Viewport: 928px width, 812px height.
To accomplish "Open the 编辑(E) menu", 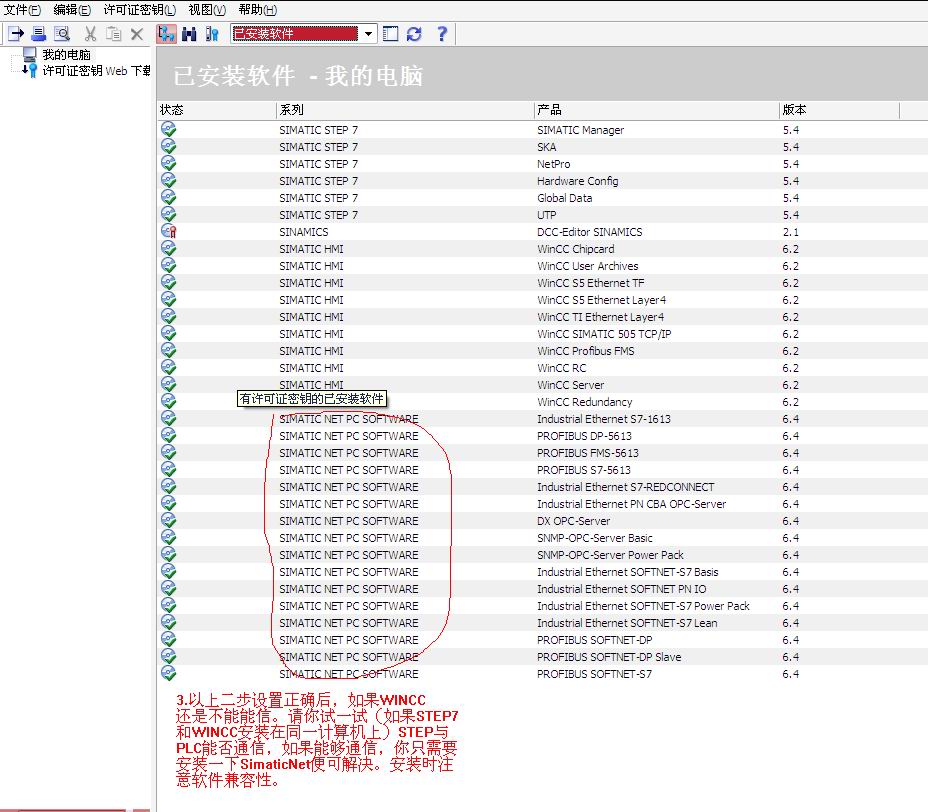I will coord(72,9).
